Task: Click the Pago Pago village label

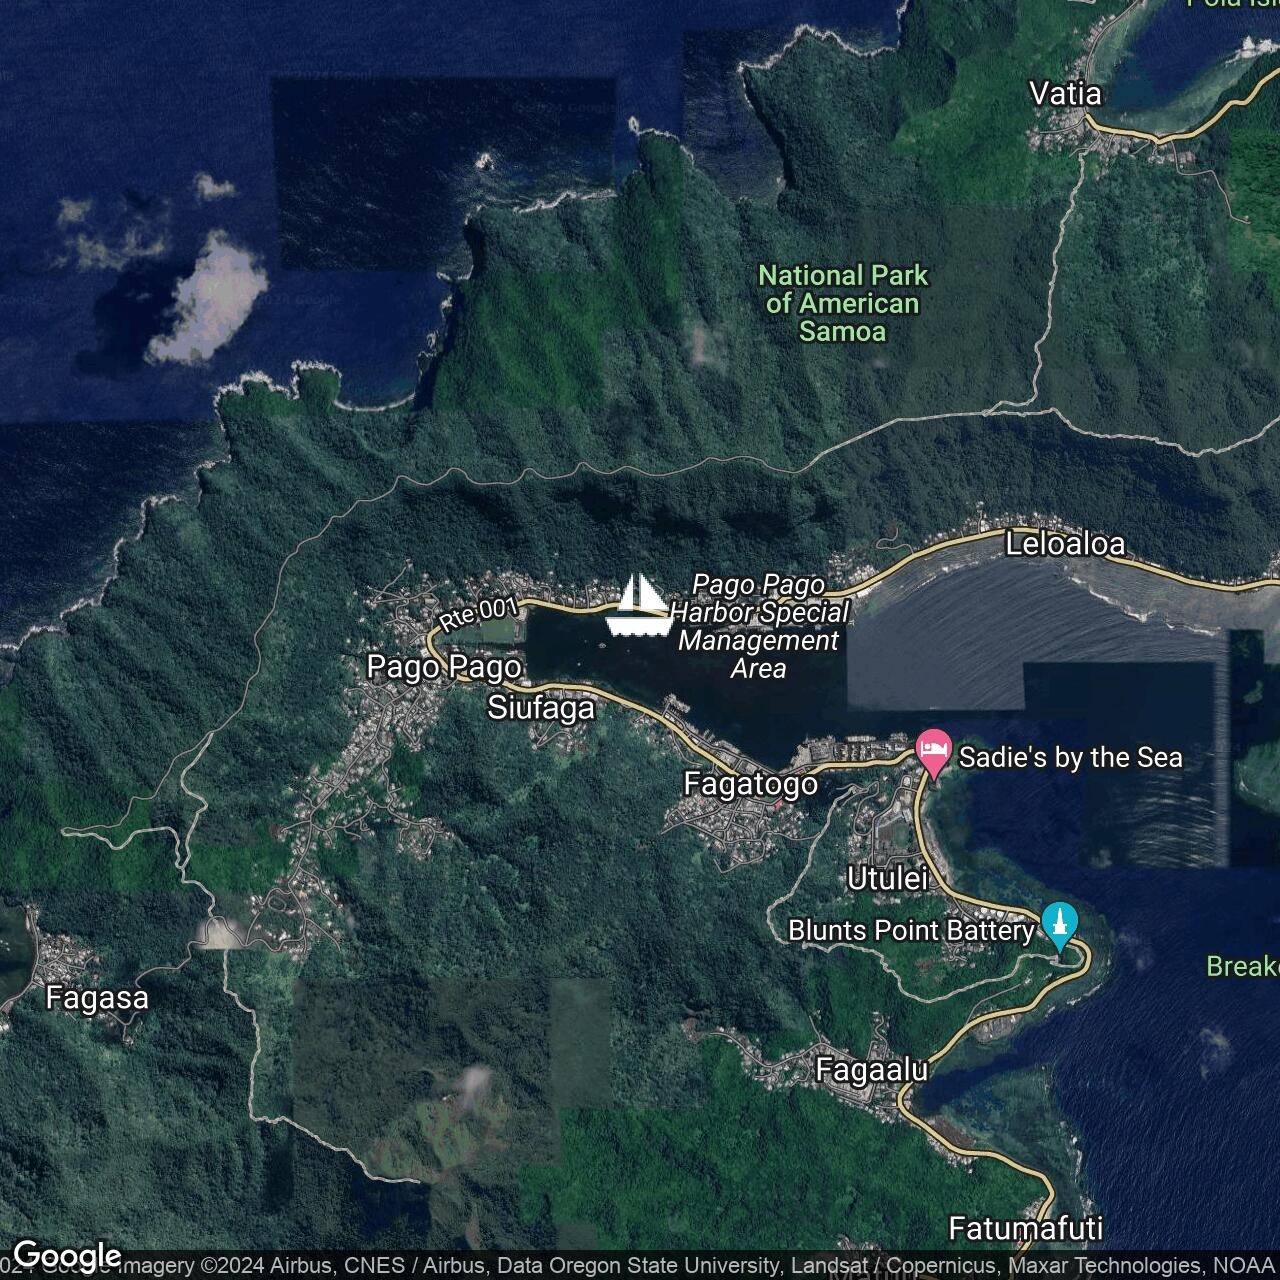Action: 443,667
